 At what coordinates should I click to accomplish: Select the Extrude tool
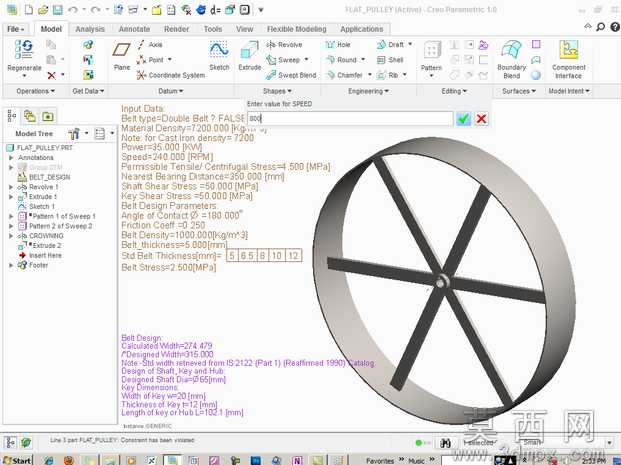click(x=250, y=55)
